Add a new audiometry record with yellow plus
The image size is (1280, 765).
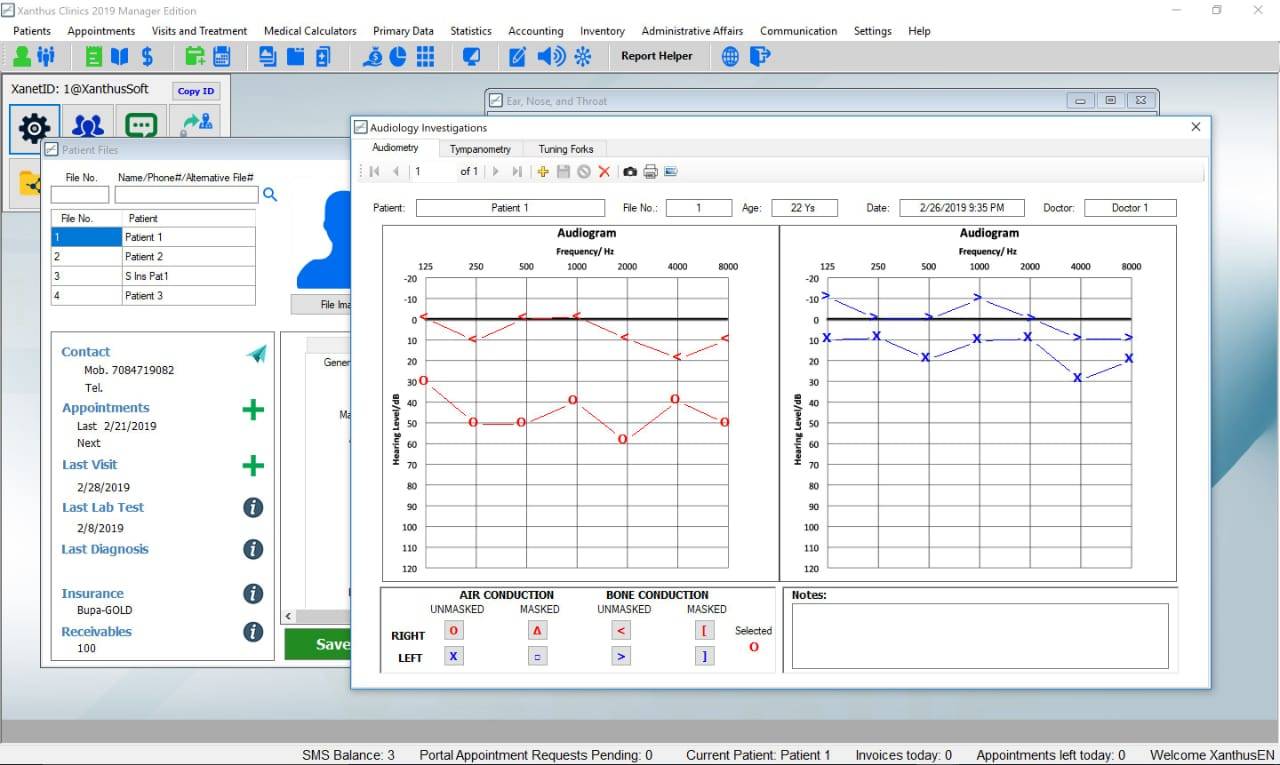(x=543, y=172)
